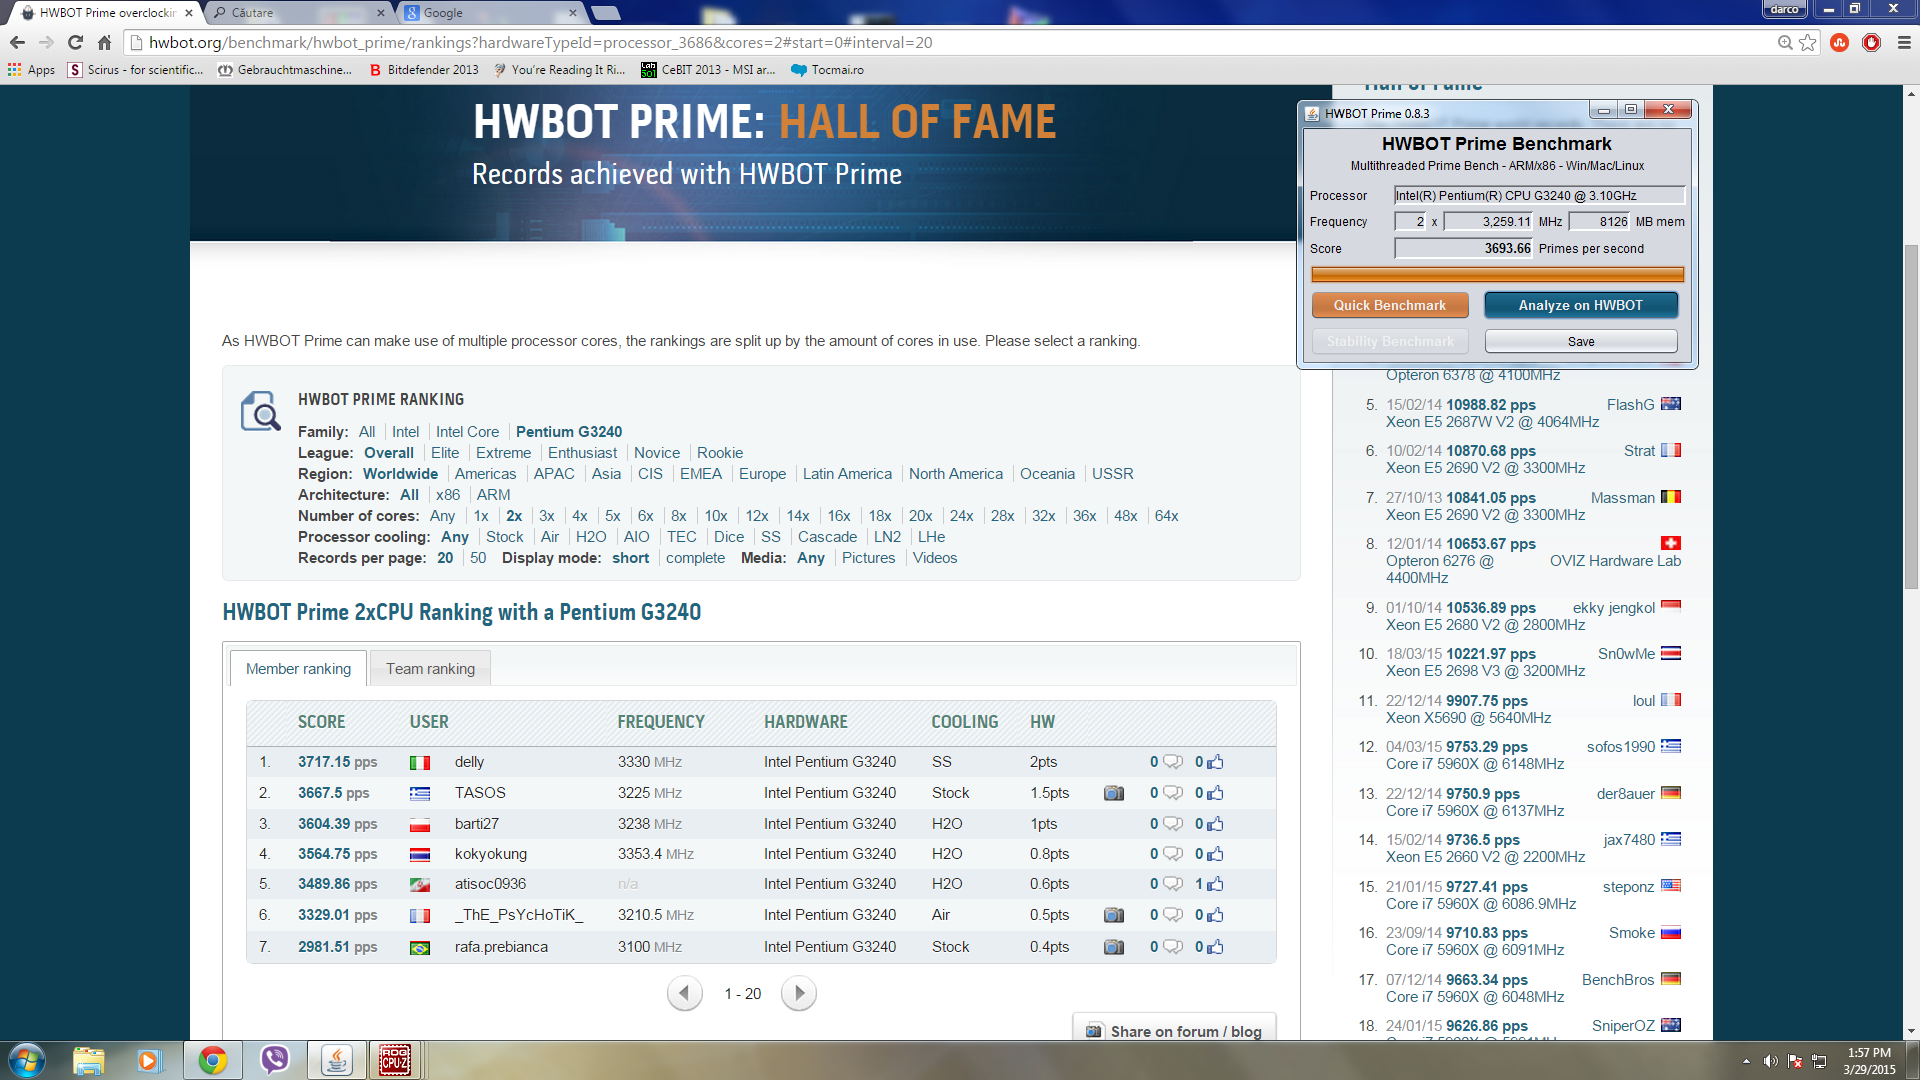
Task: Open der8auer user in sidebar
Action: click(1625, 794)
